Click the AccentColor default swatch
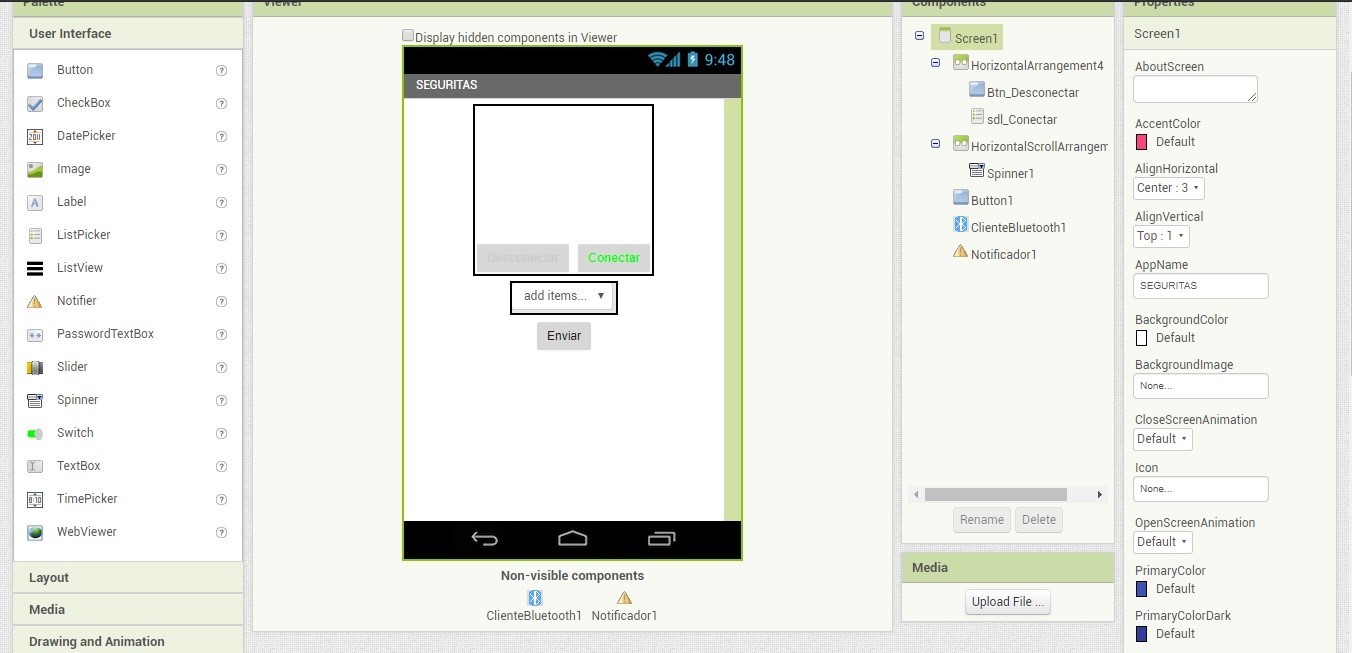 pos(1141,141)
